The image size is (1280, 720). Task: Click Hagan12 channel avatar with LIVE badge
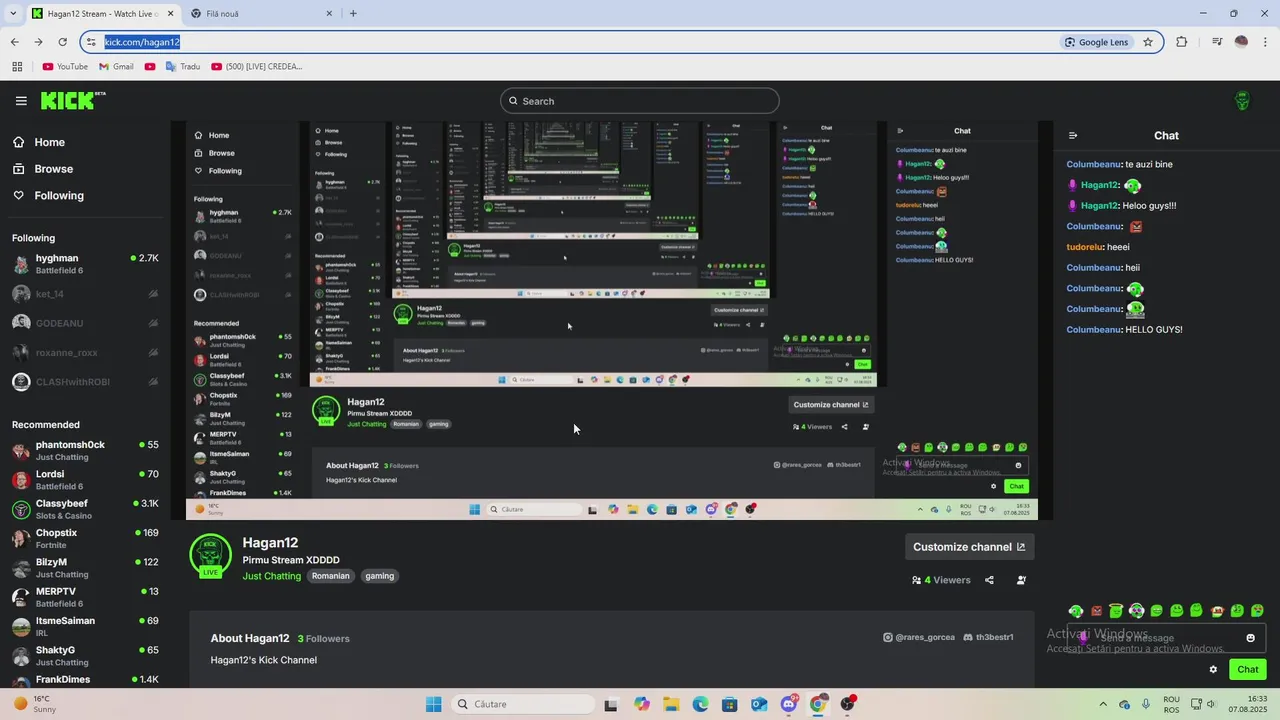210,556
